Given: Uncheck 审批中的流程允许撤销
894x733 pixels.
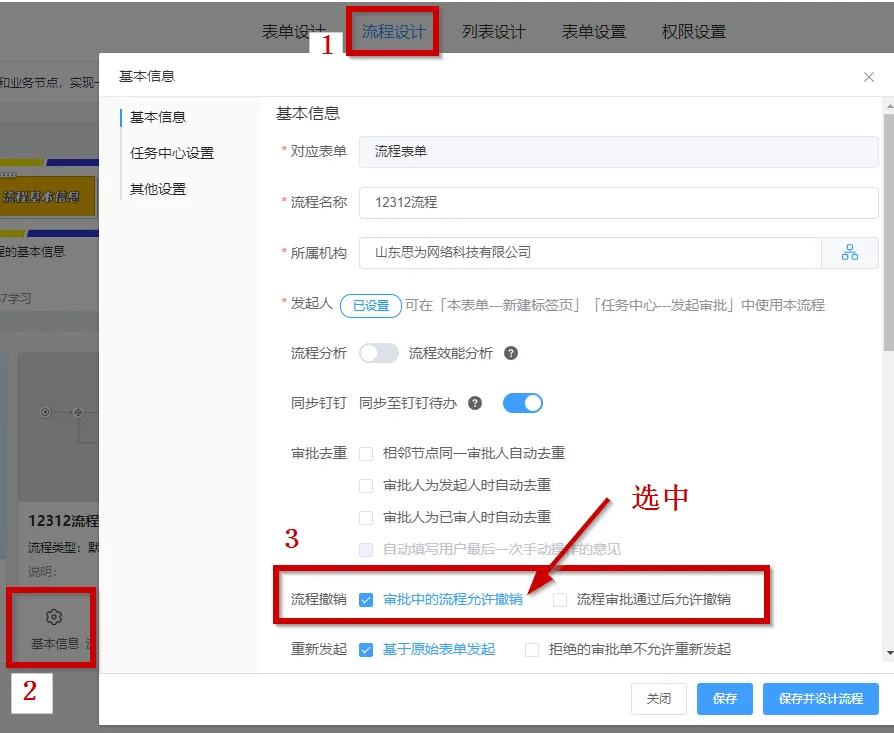Looking at the screenshot, I should (x=366, y=600).
